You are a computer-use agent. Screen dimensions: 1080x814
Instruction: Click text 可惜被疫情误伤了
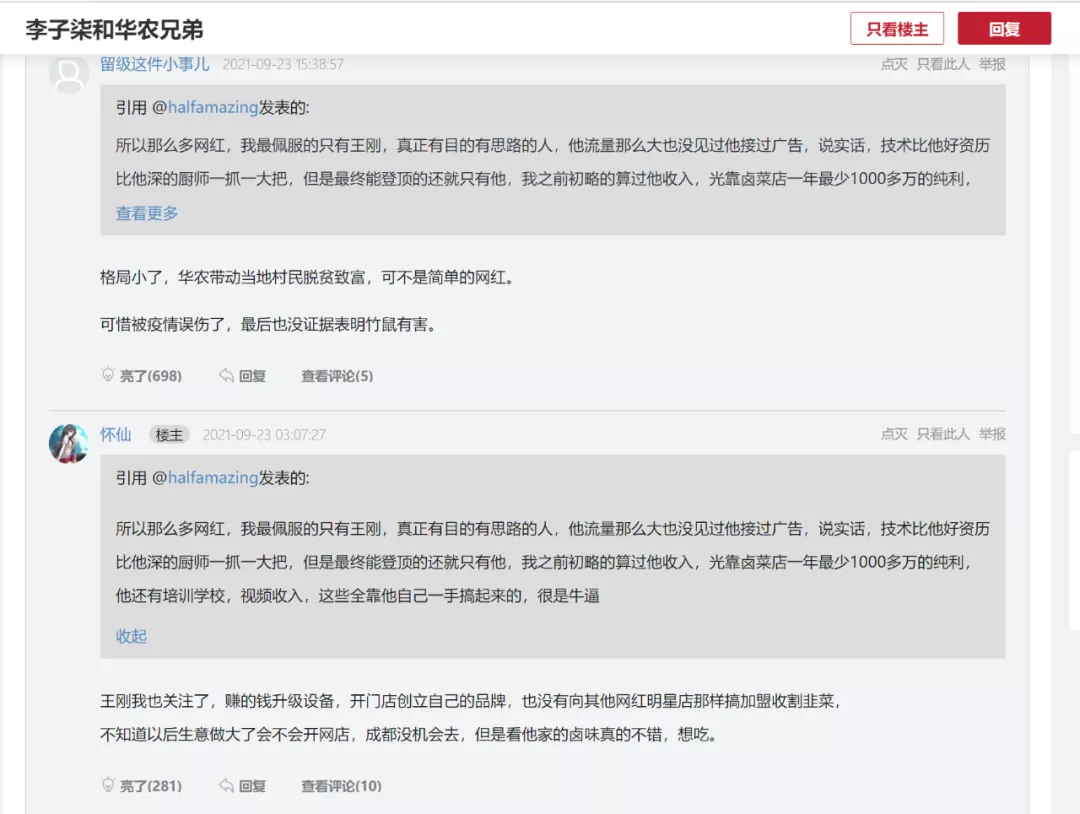(x=163, y=324)
